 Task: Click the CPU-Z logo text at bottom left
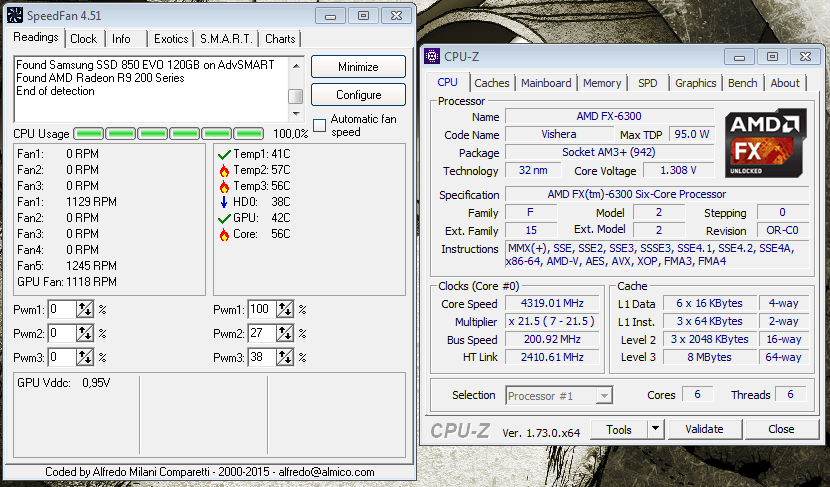click(x=459, y=430)
